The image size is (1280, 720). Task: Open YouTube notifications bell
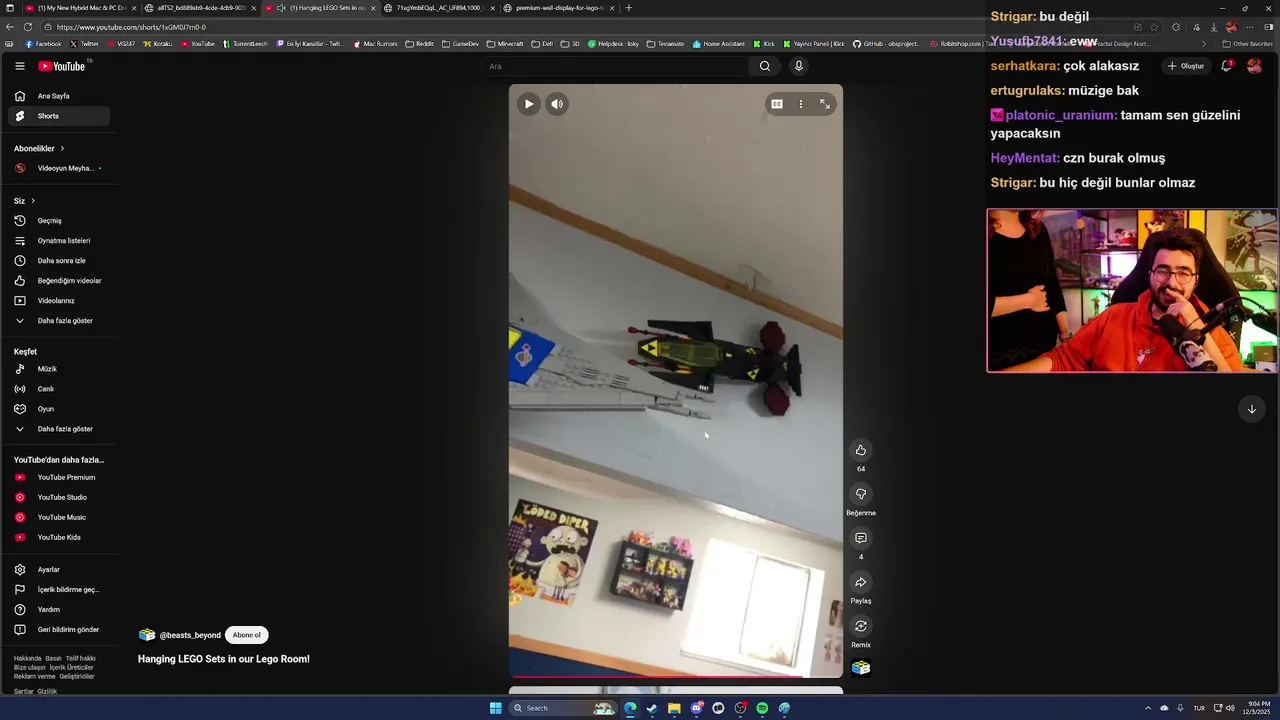1226,66
